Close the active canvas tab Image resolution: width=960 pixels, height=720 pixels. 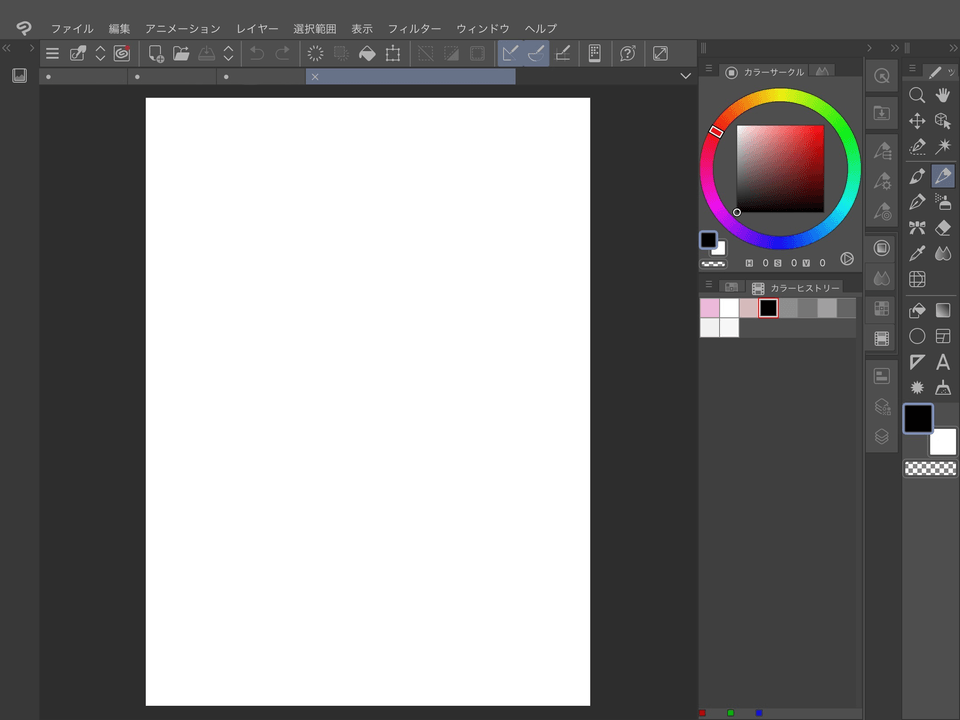(315, 77)
